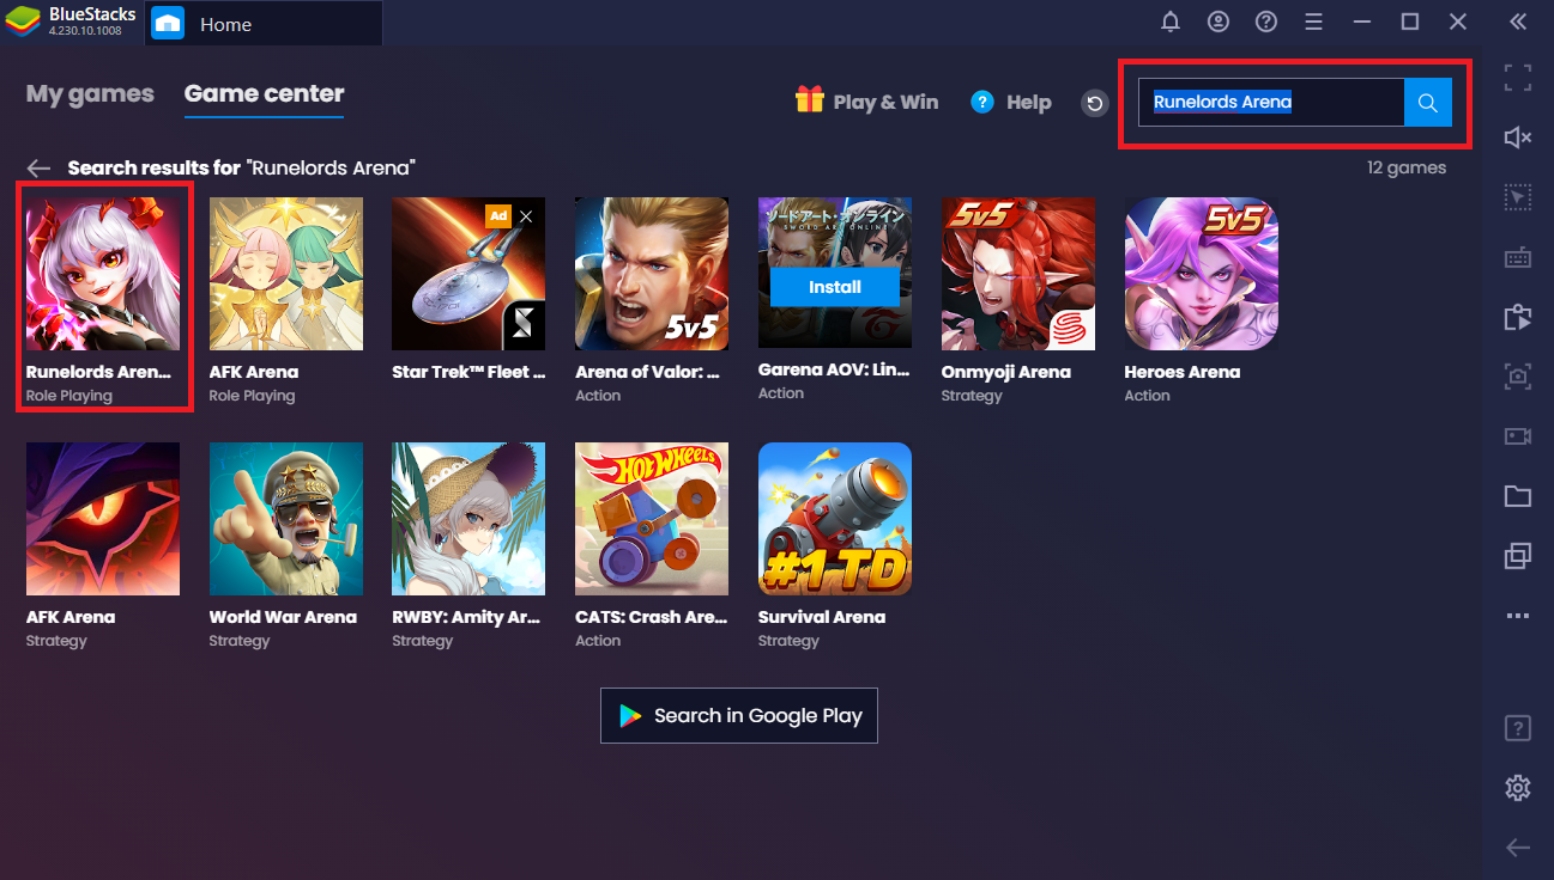Click the Garena AOV title text

point(834,370)
